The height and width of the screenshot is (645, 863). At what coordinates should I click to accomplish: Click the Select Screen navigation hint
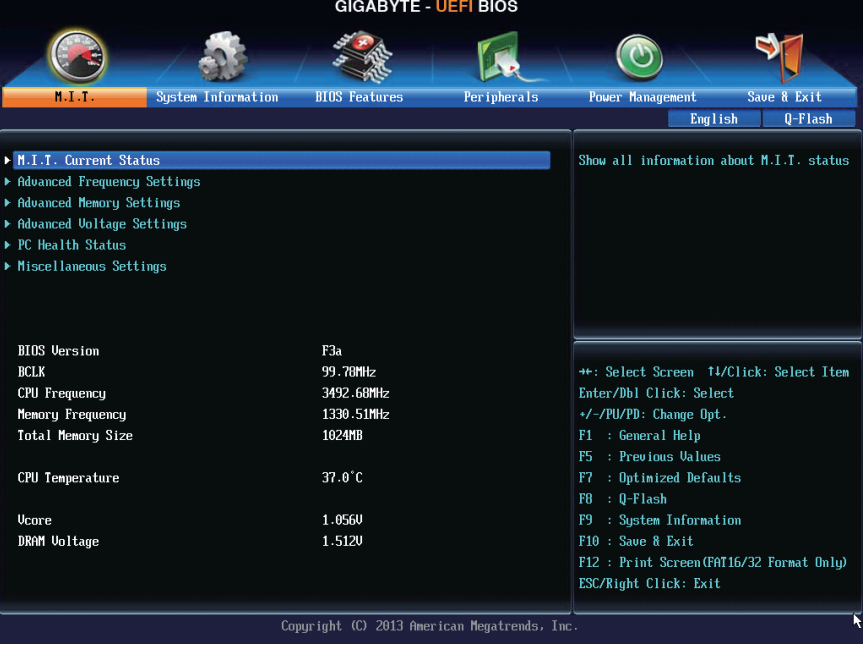[636, 372]
